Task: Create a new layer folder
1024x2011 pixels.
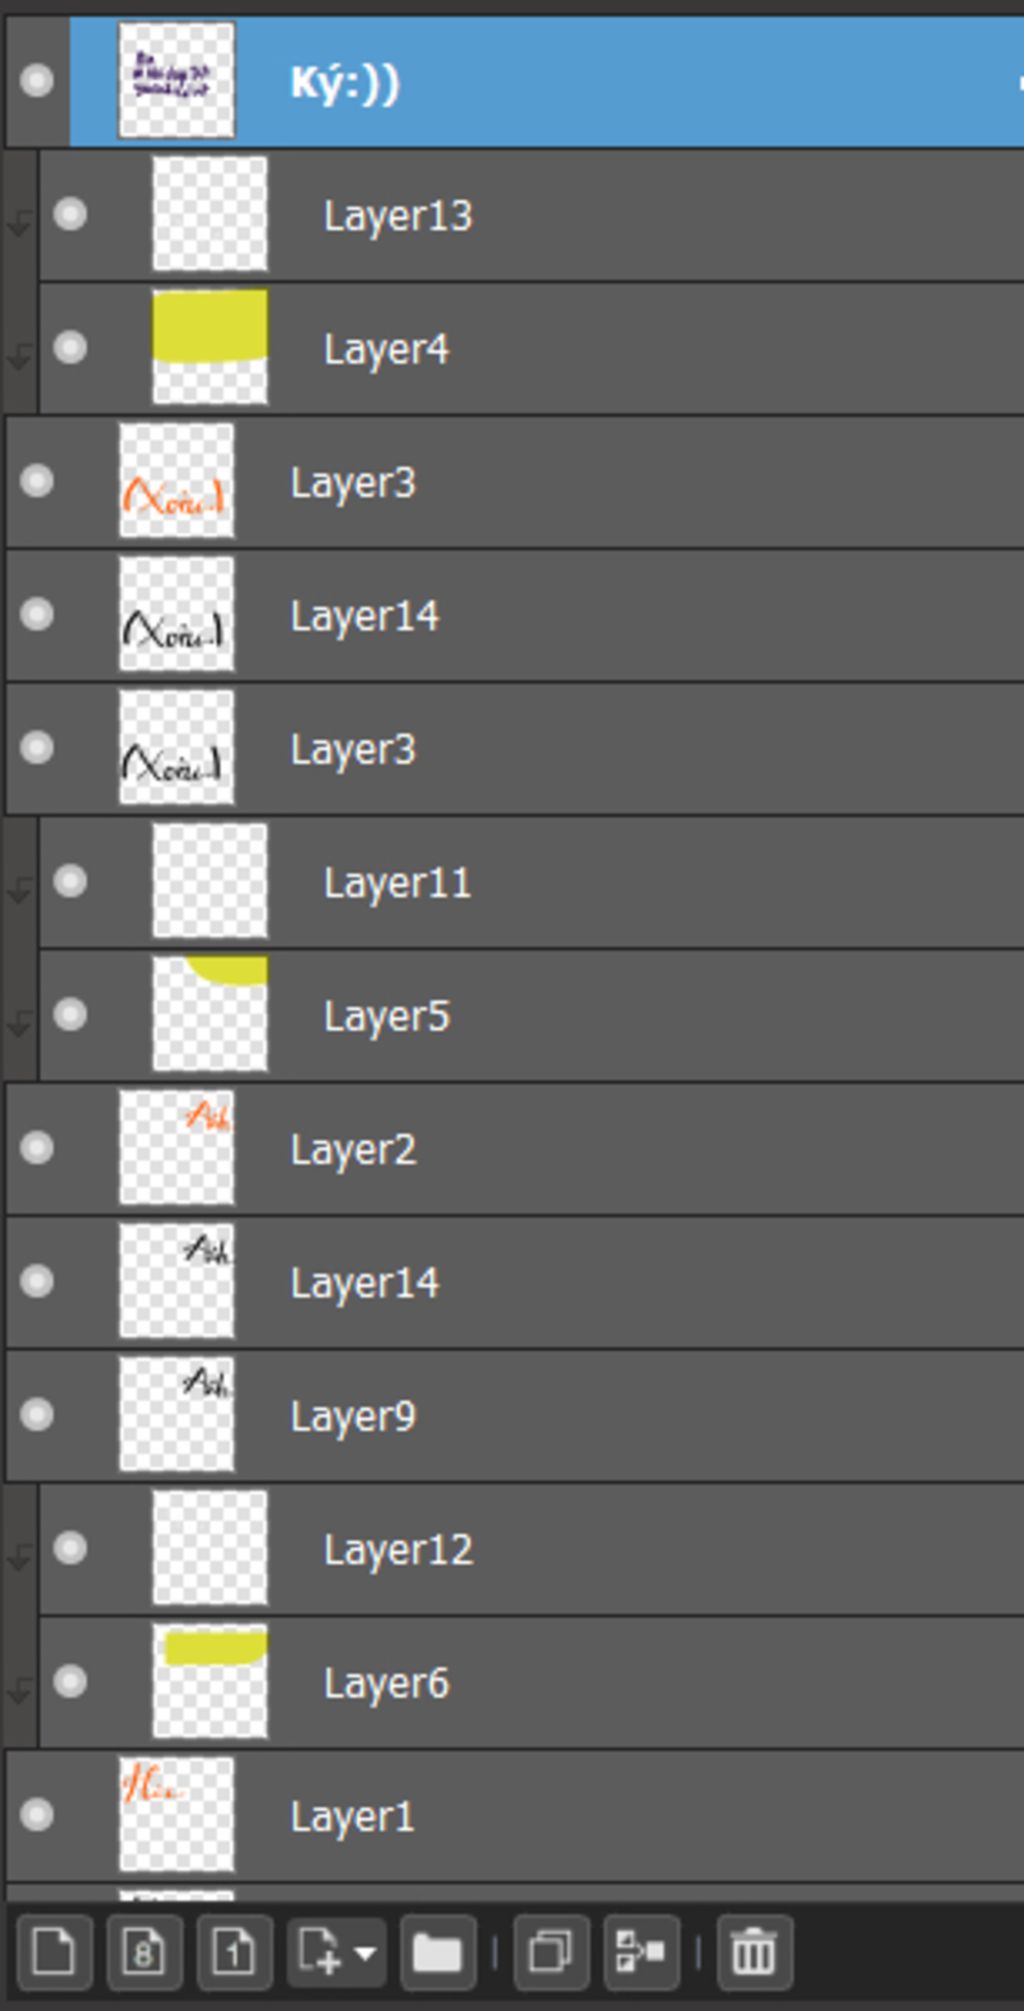Action: click(437, 1951)
